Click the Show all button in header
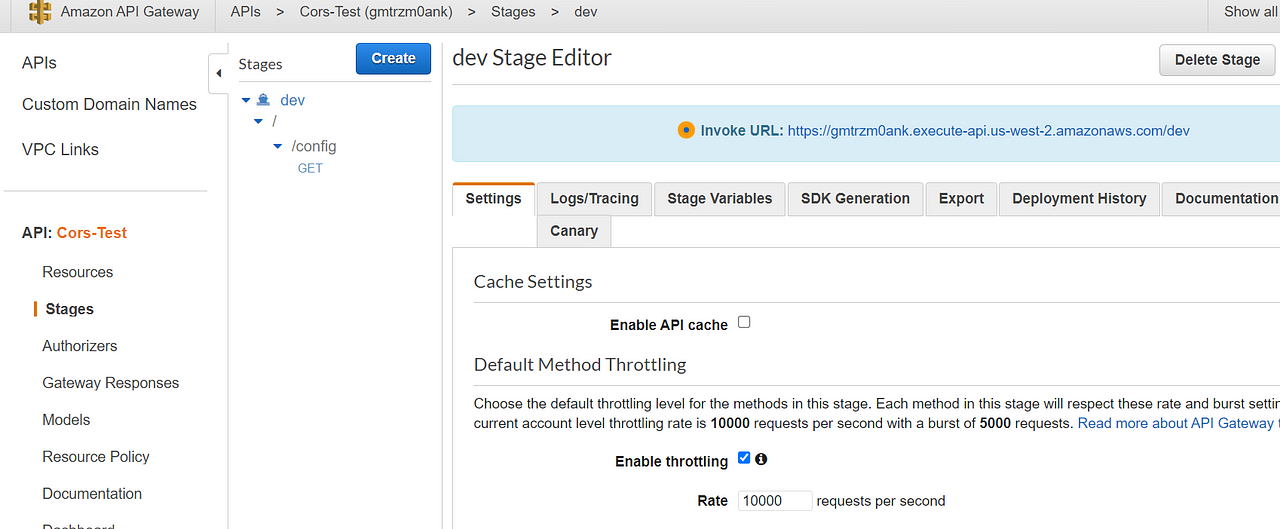The width and height of the screenshot is (1280, 529). (x=1250, y=12)
